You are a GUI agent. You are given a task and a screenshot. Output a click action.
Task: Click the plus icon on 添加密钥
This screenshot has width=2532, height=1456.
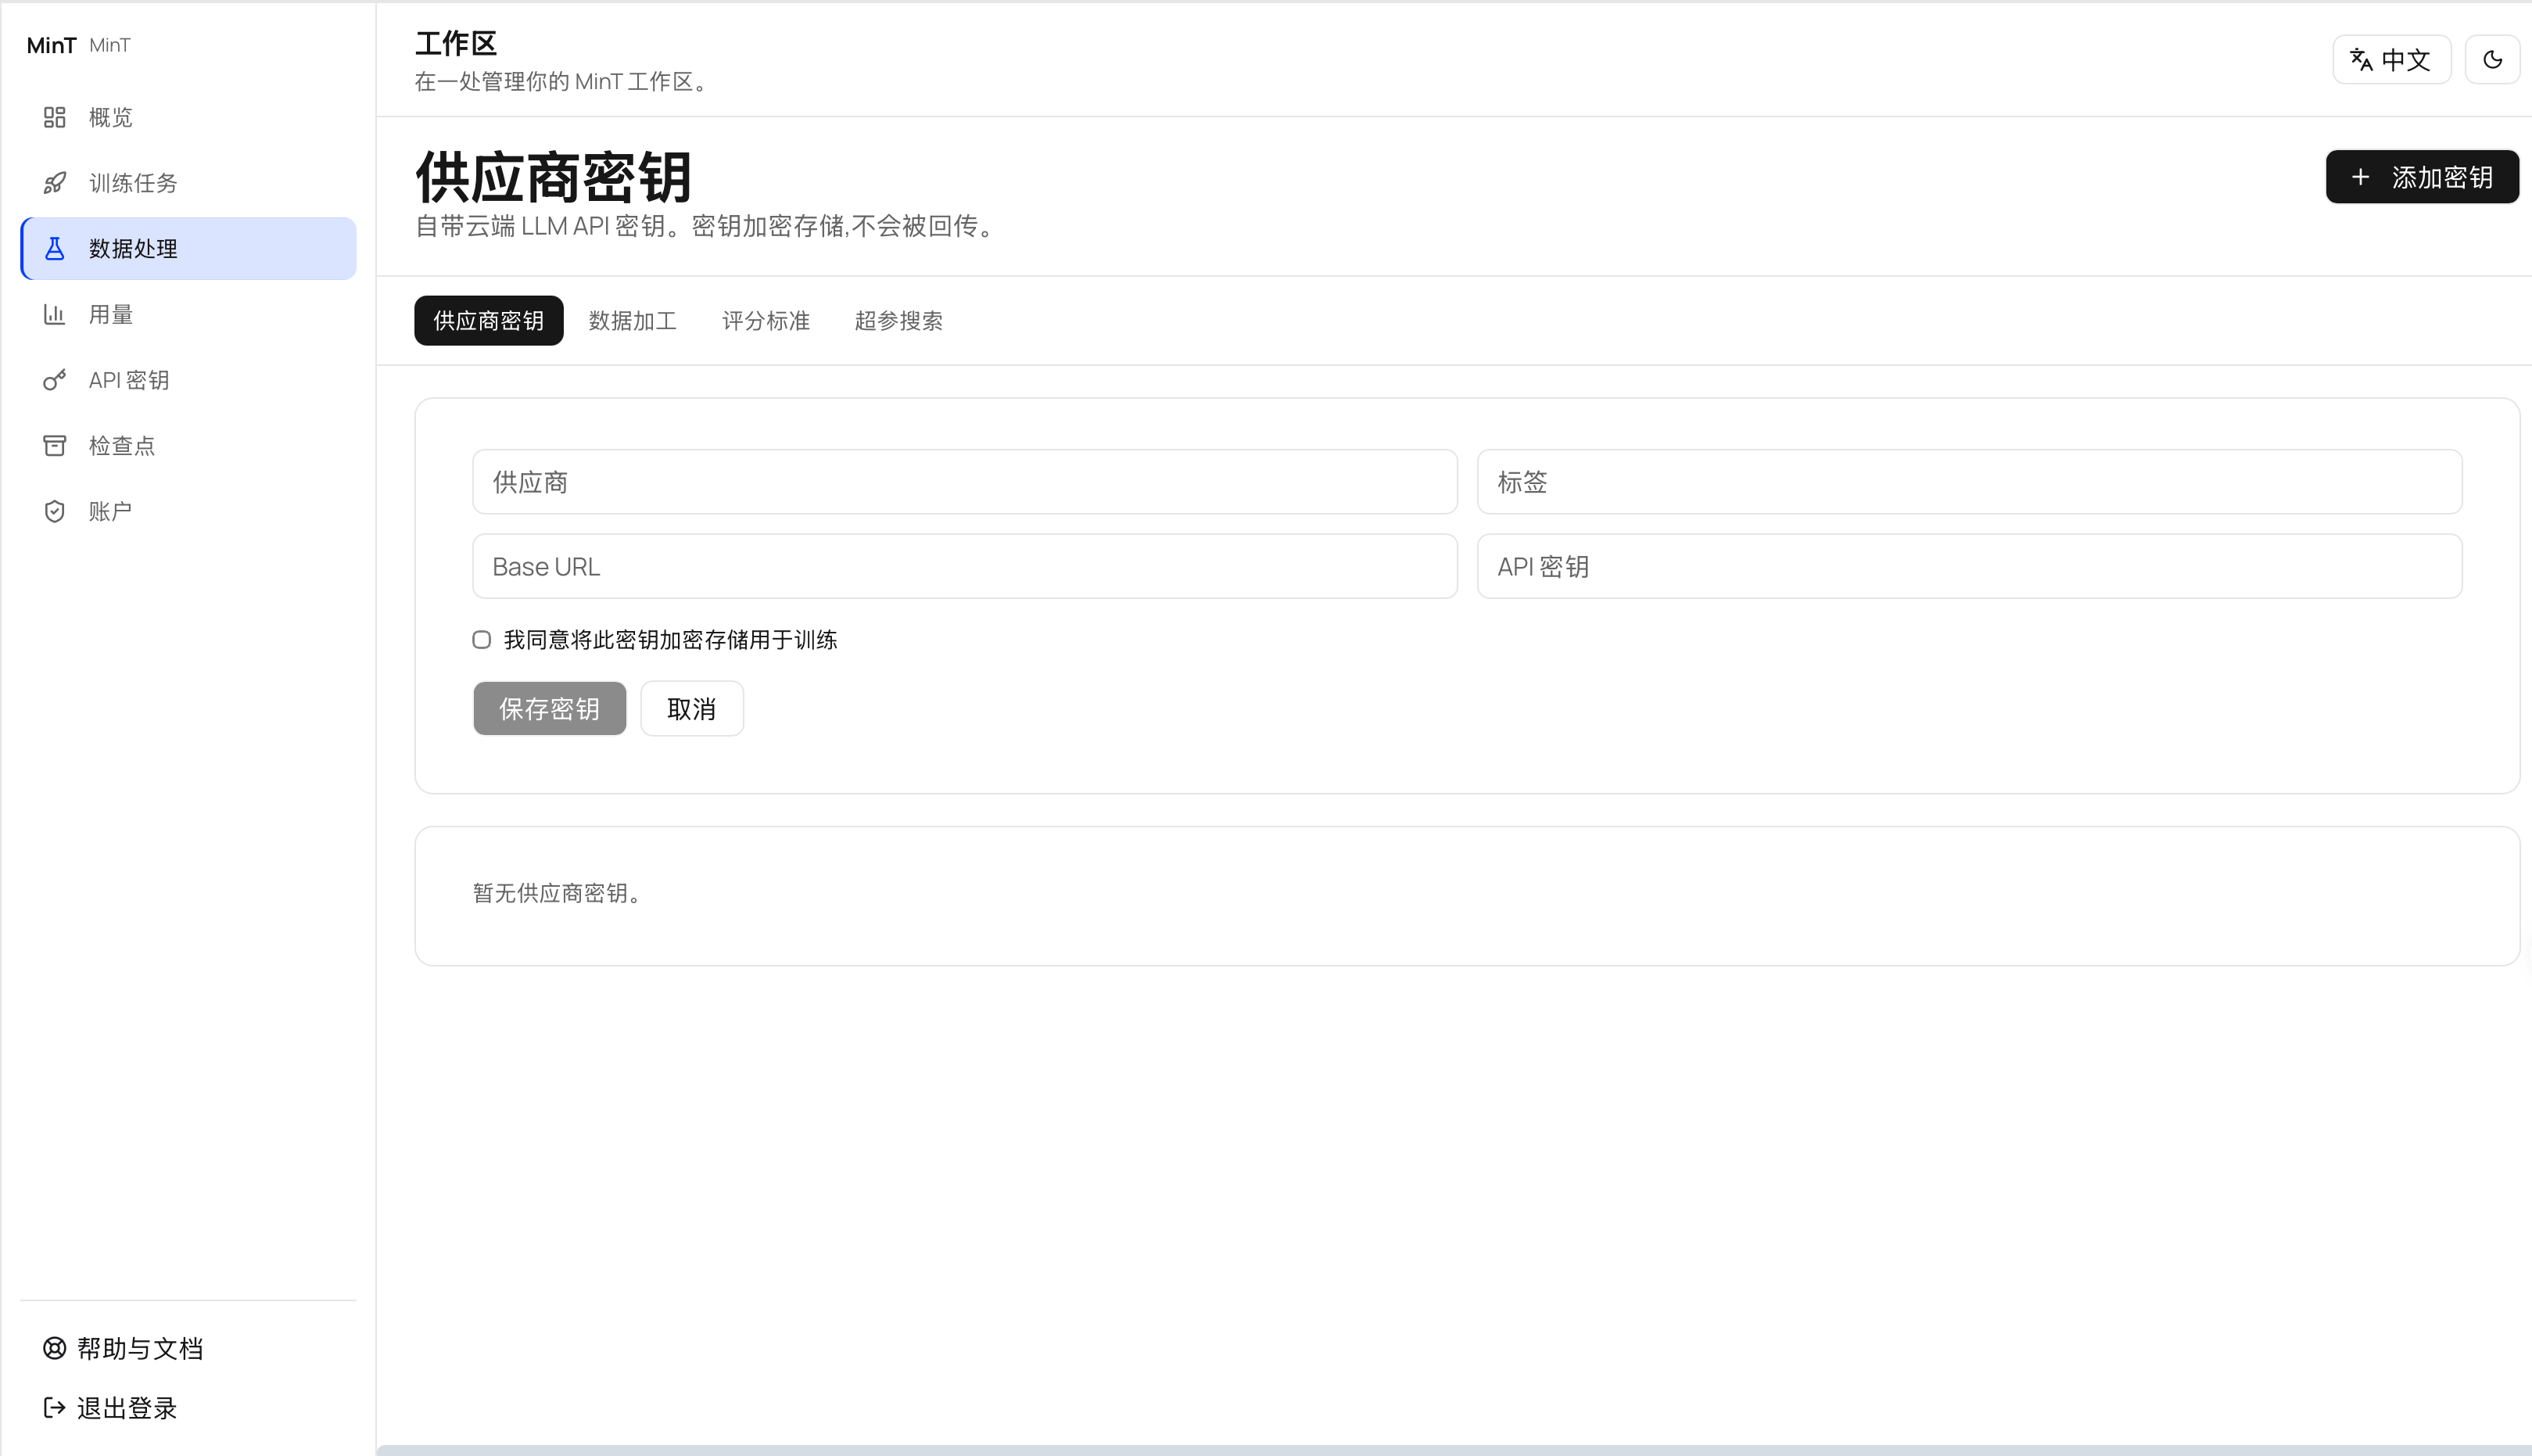(x=2360, y=177)
